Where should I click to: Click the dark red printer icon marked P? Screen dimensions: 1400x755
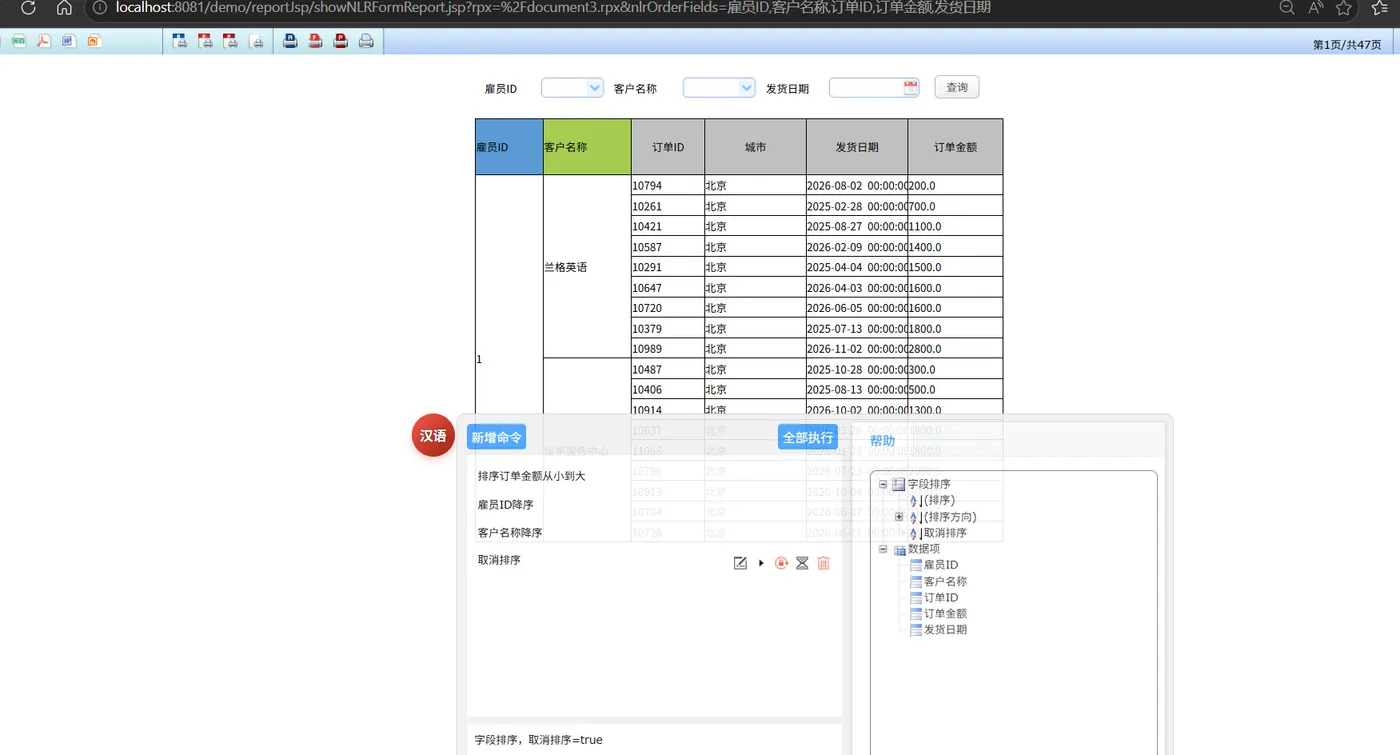[x=340, y=41]
